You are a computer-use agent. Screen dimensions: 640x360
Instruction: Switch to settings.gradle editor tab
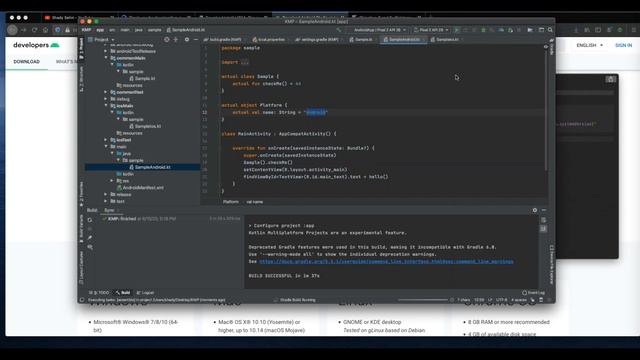point(317,40)
